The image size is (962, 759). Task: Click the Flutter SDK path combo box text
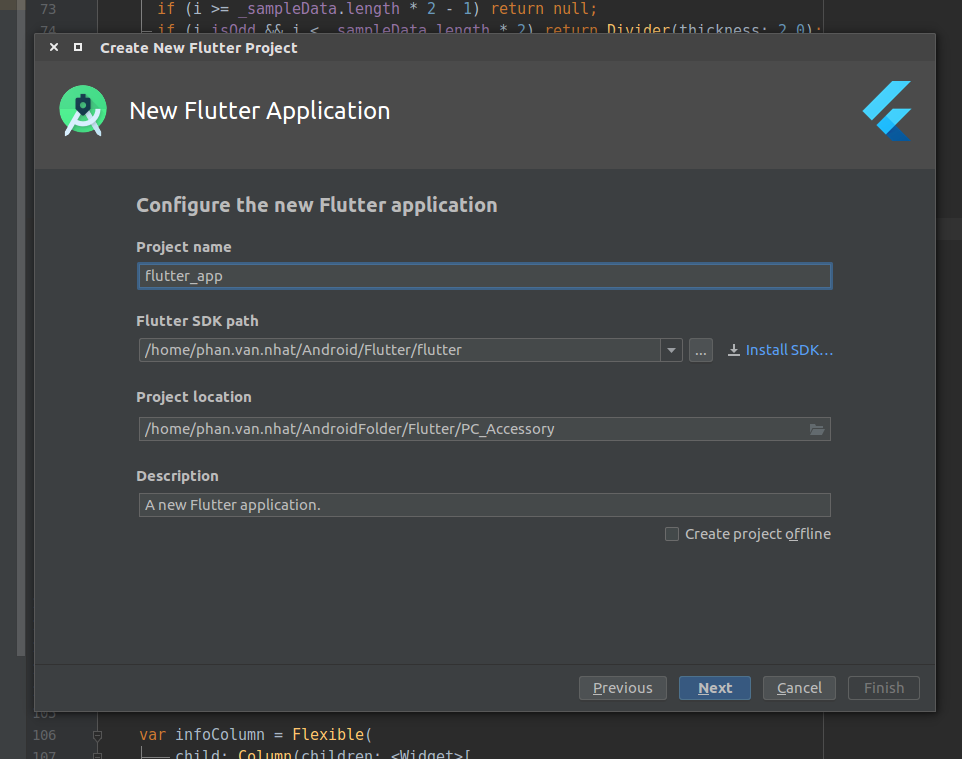click(x=400, y=350)
